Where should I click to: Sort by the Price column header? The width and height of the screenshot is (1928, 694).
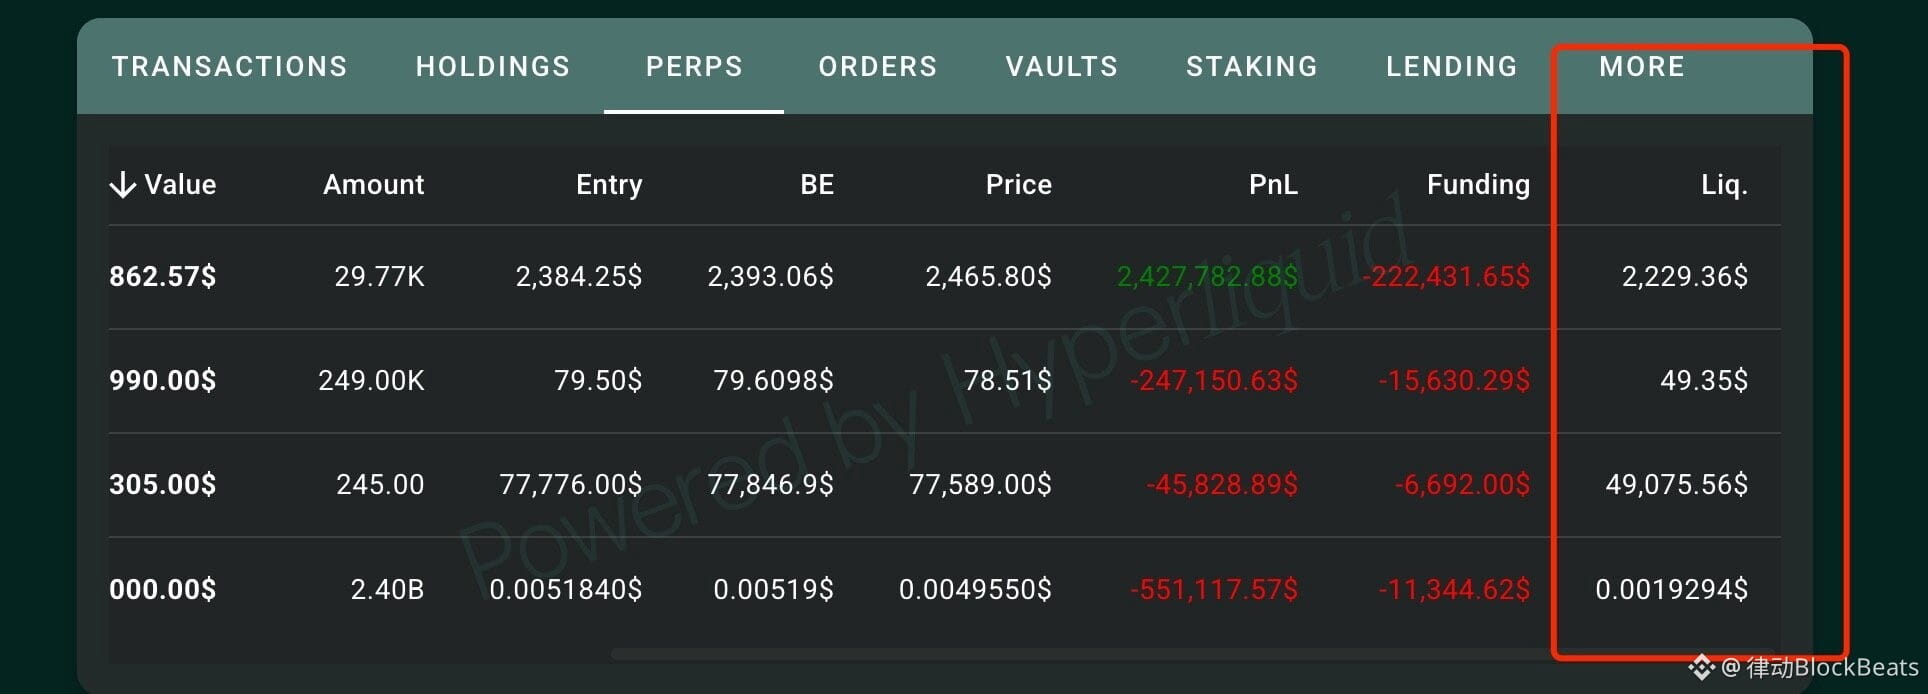pyautogui.click(x=1018, y=184)
